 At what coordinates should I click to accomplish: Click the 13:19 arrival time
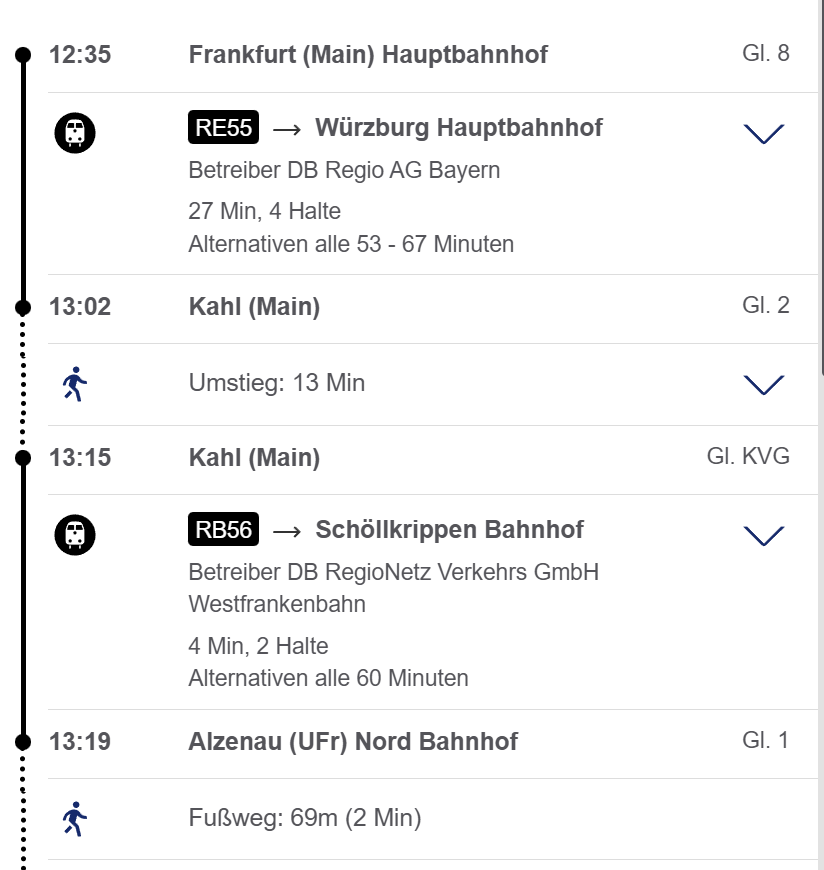80,742
